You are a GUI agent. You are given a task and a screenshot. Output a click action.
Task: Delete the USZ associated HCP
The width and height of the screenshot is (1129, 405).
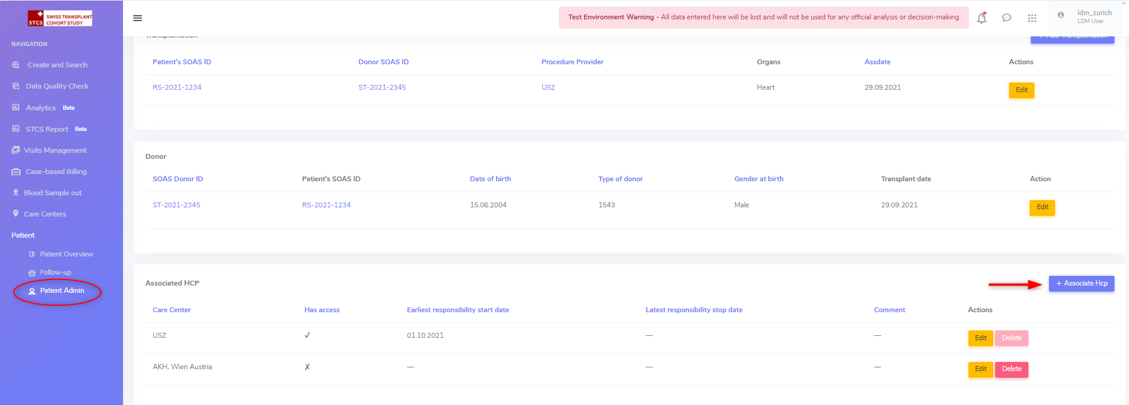click(x=1012, y=338)
